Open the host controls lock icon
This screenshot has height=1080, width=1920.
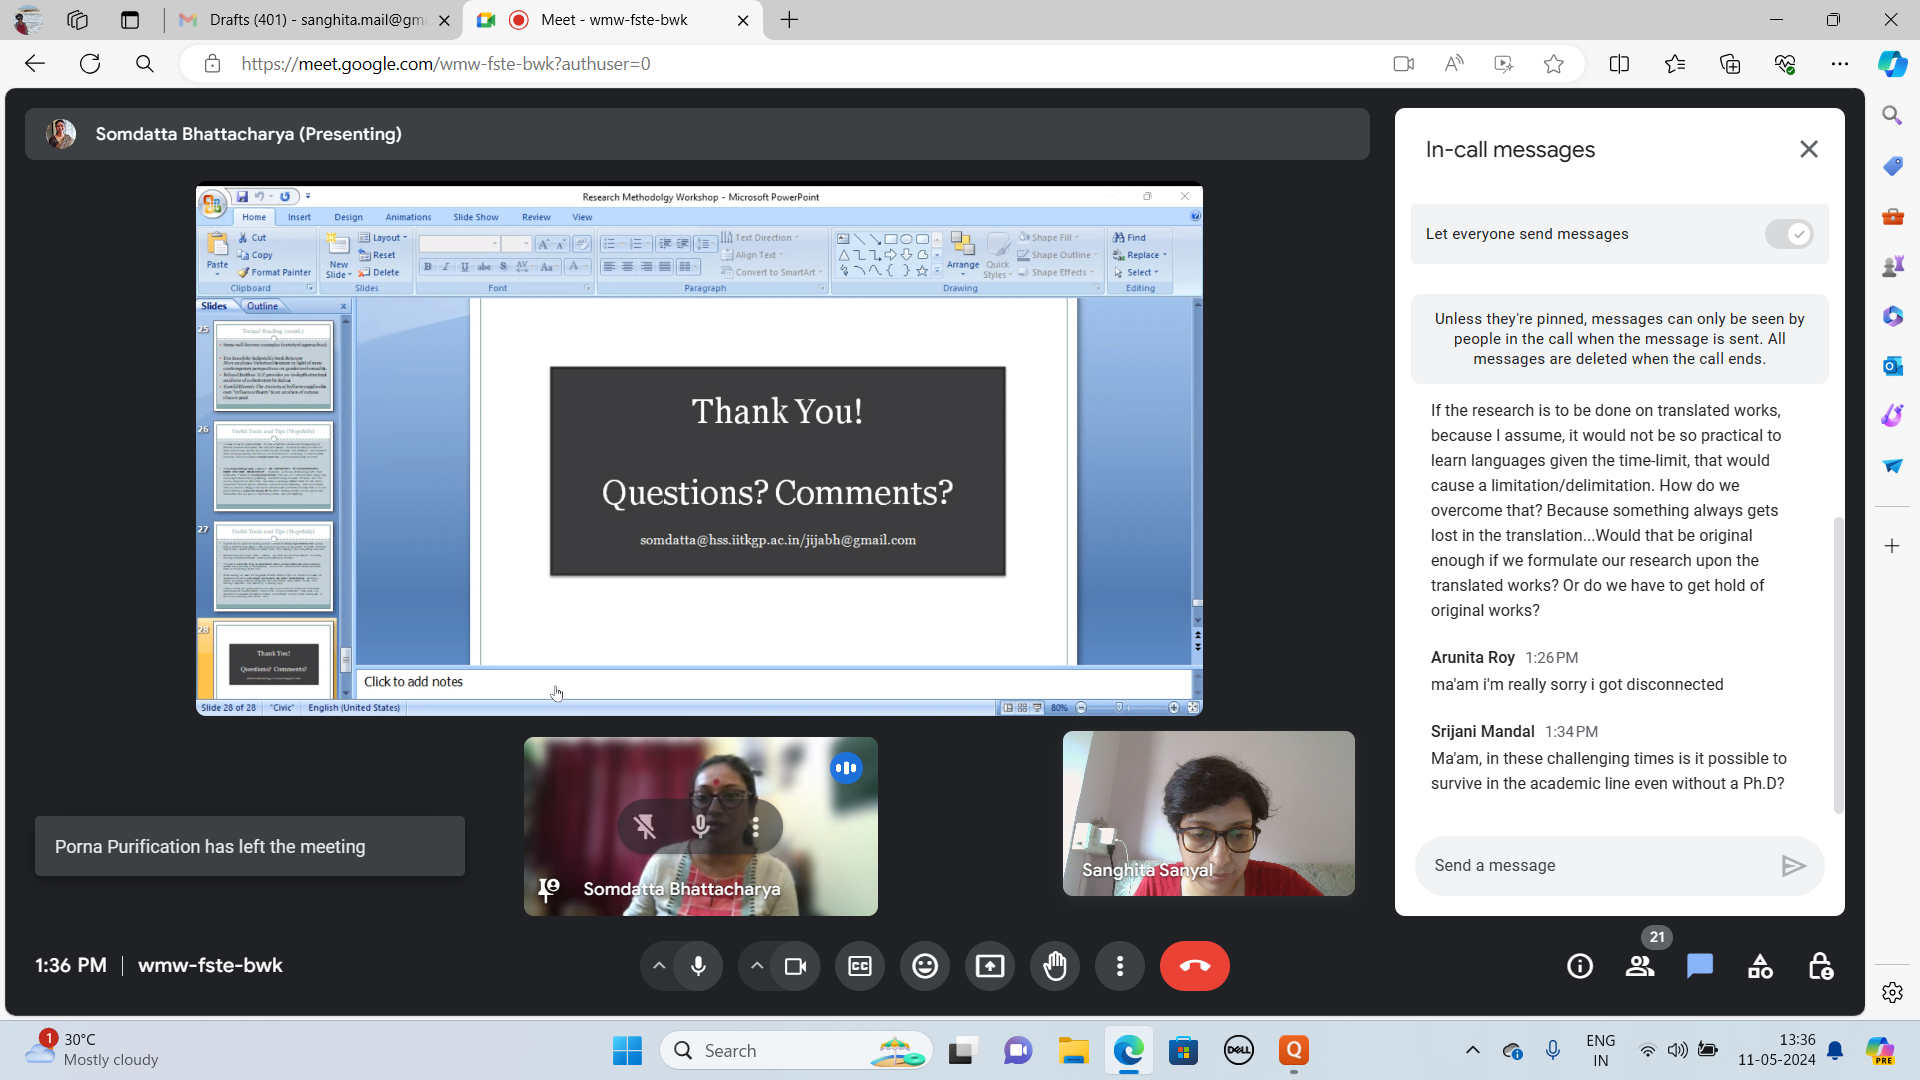click(1820, 966)
